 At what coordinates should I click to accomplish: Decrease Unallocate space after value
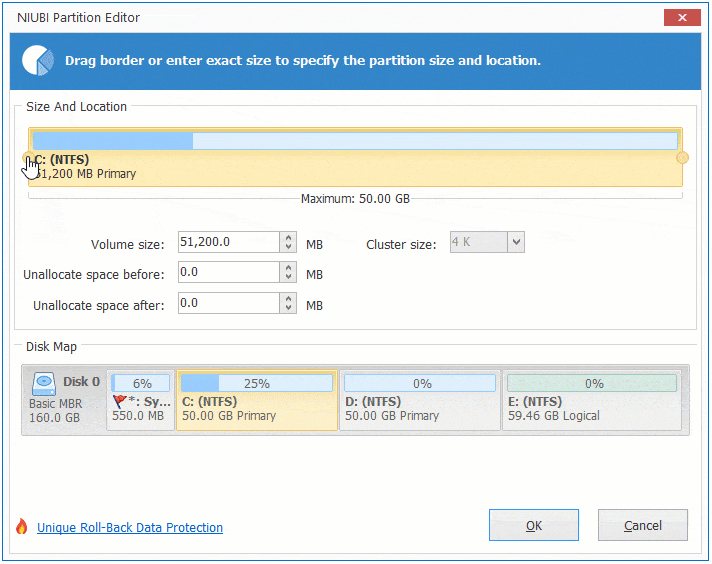[x=289, y=308]
